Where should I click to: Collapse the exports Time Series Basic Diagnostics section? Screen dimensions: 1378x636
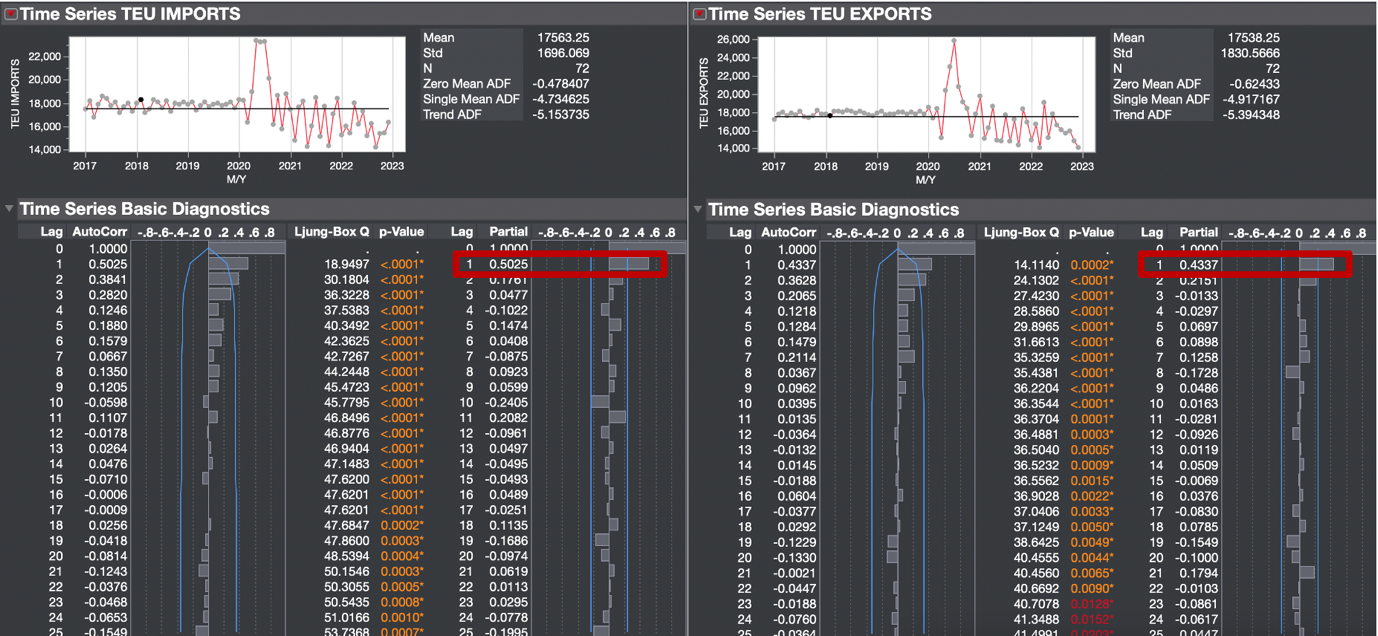pyautogui.click(x=697, y=209)
